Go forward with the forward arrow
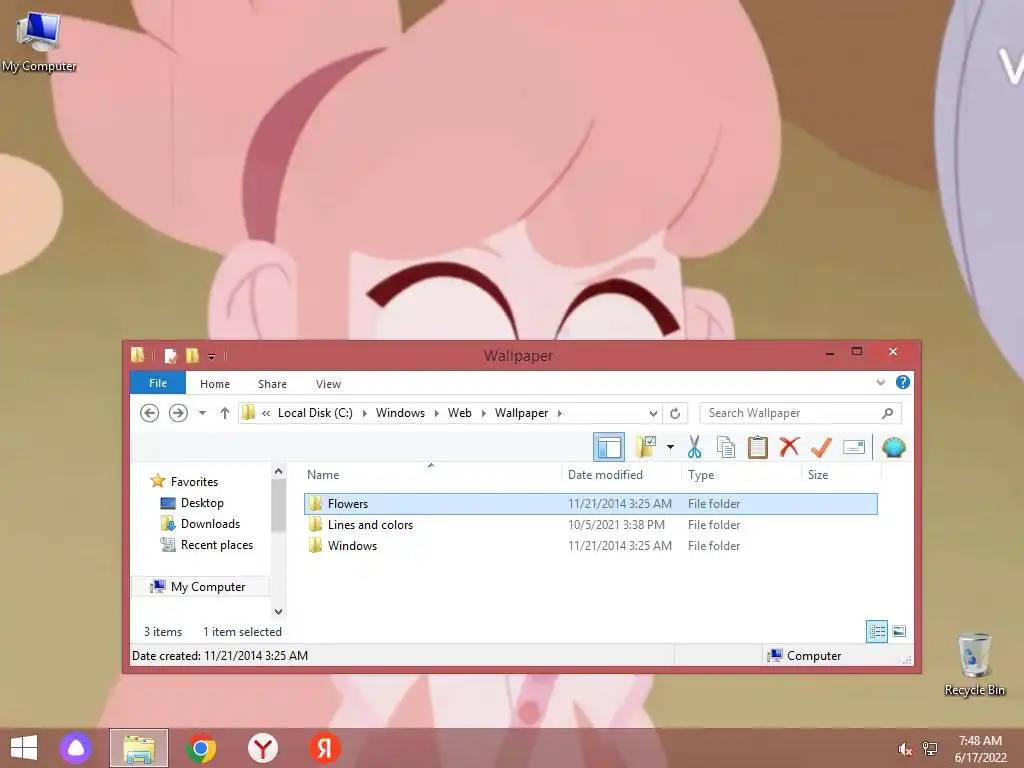 178,413
